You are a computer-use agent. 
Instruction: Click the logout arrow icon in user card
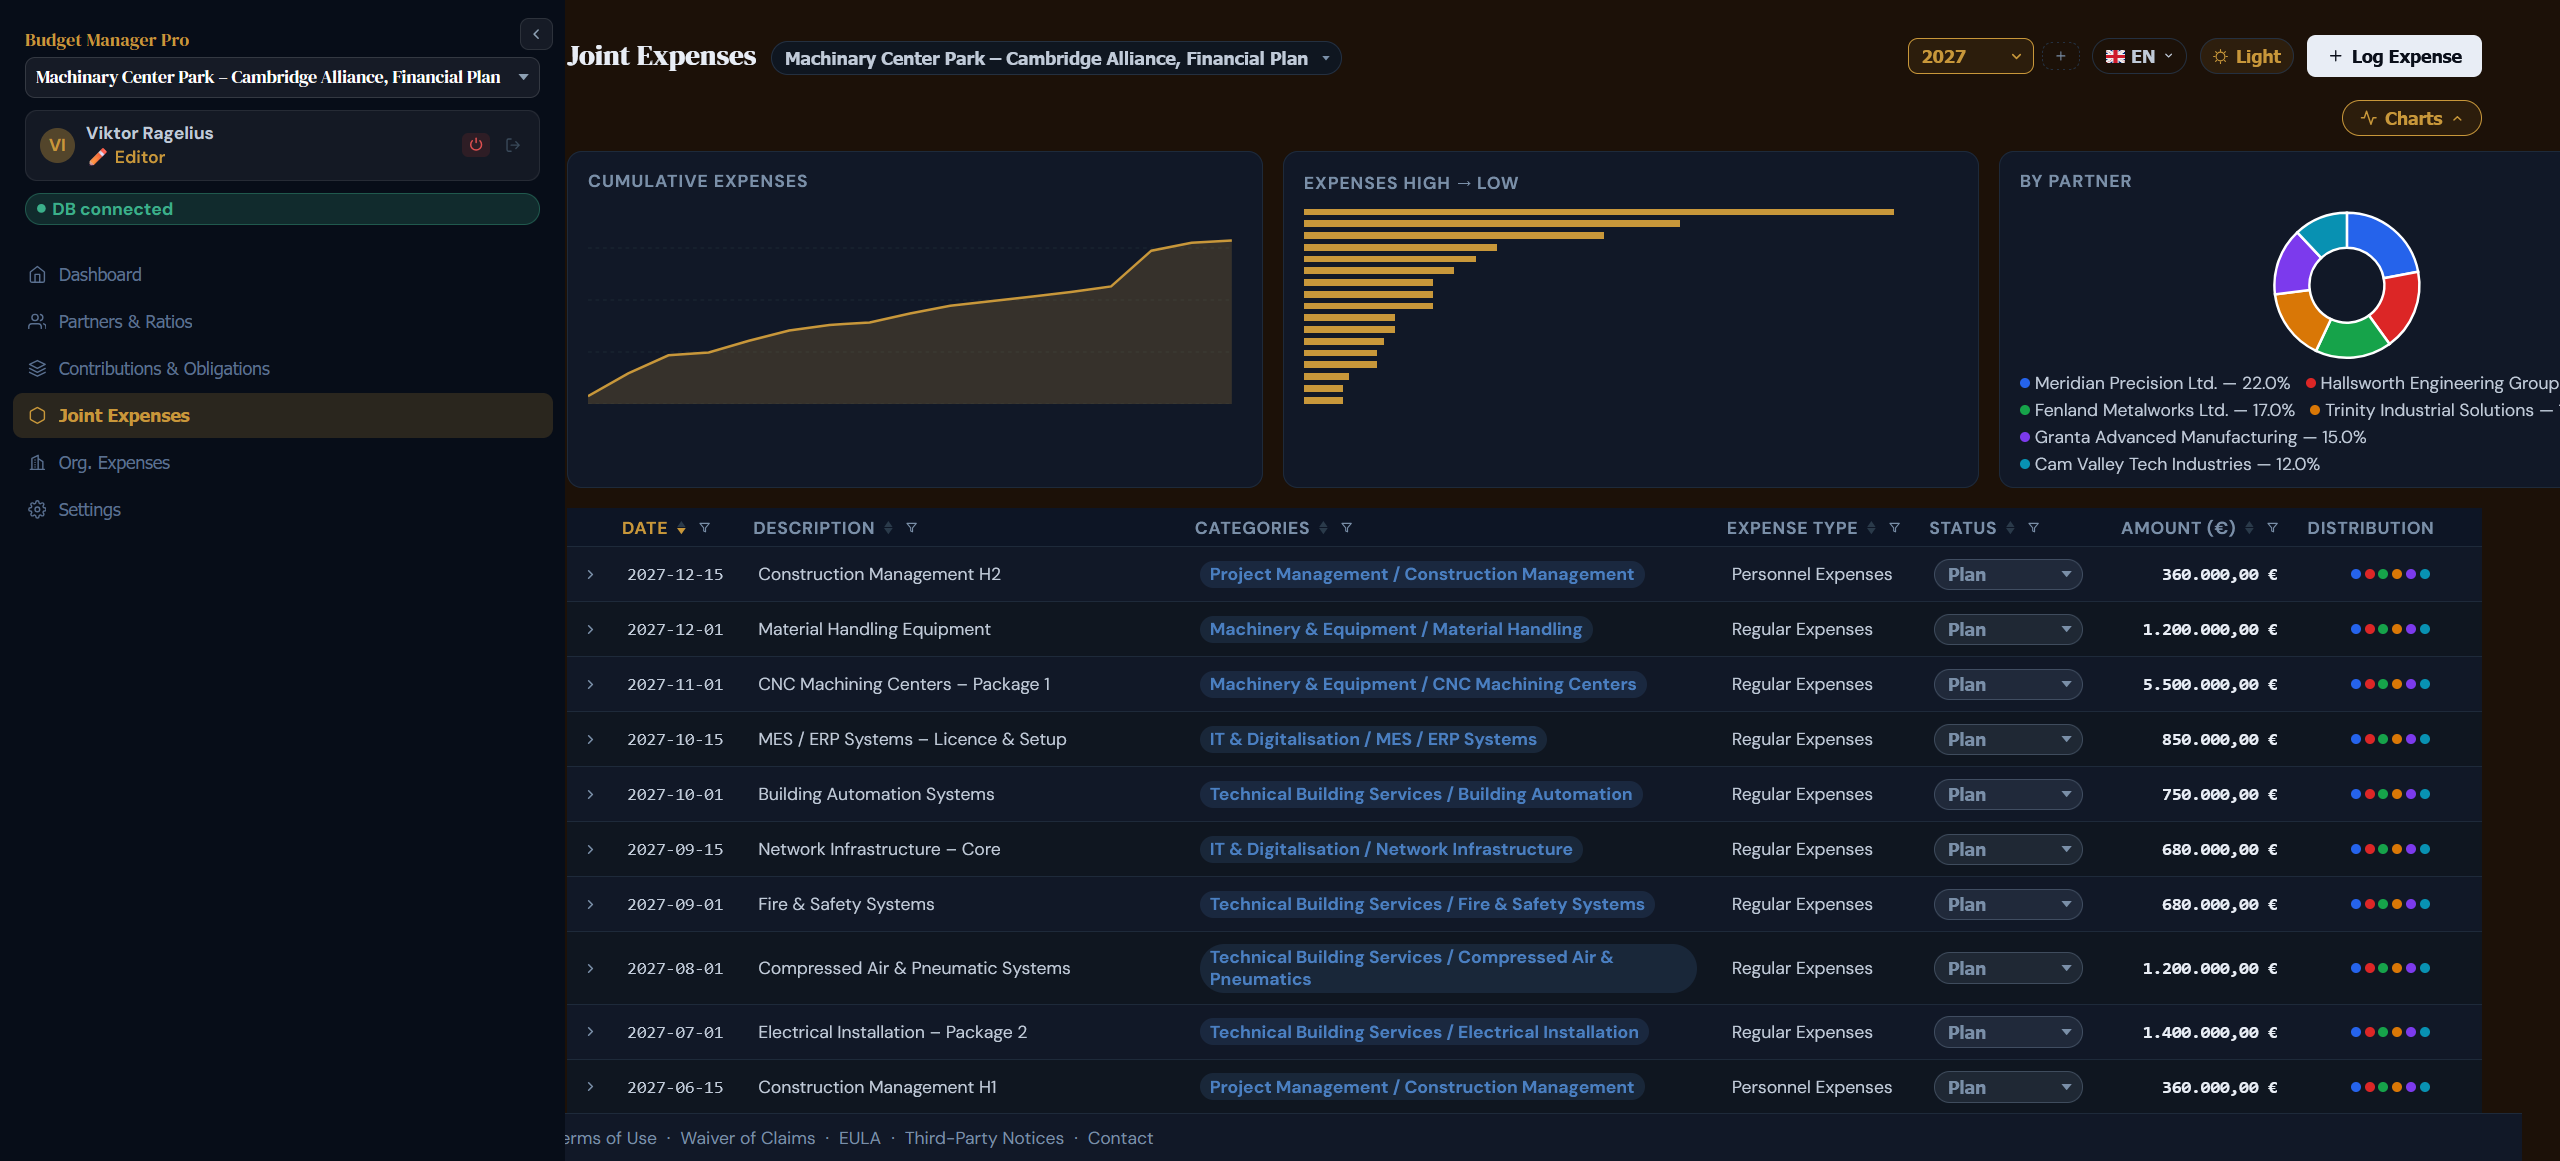click(x=513, y=145)
